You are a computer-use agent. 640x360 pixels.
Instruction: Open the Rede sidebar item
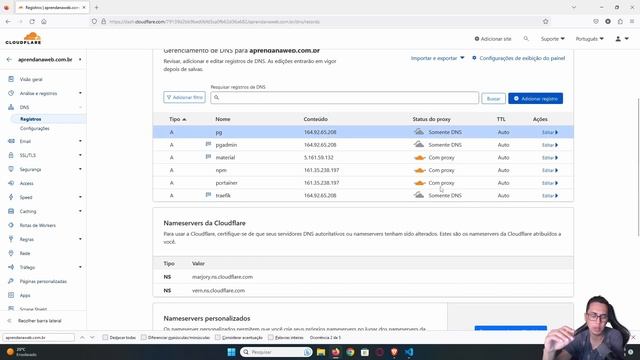coord(25,253)
